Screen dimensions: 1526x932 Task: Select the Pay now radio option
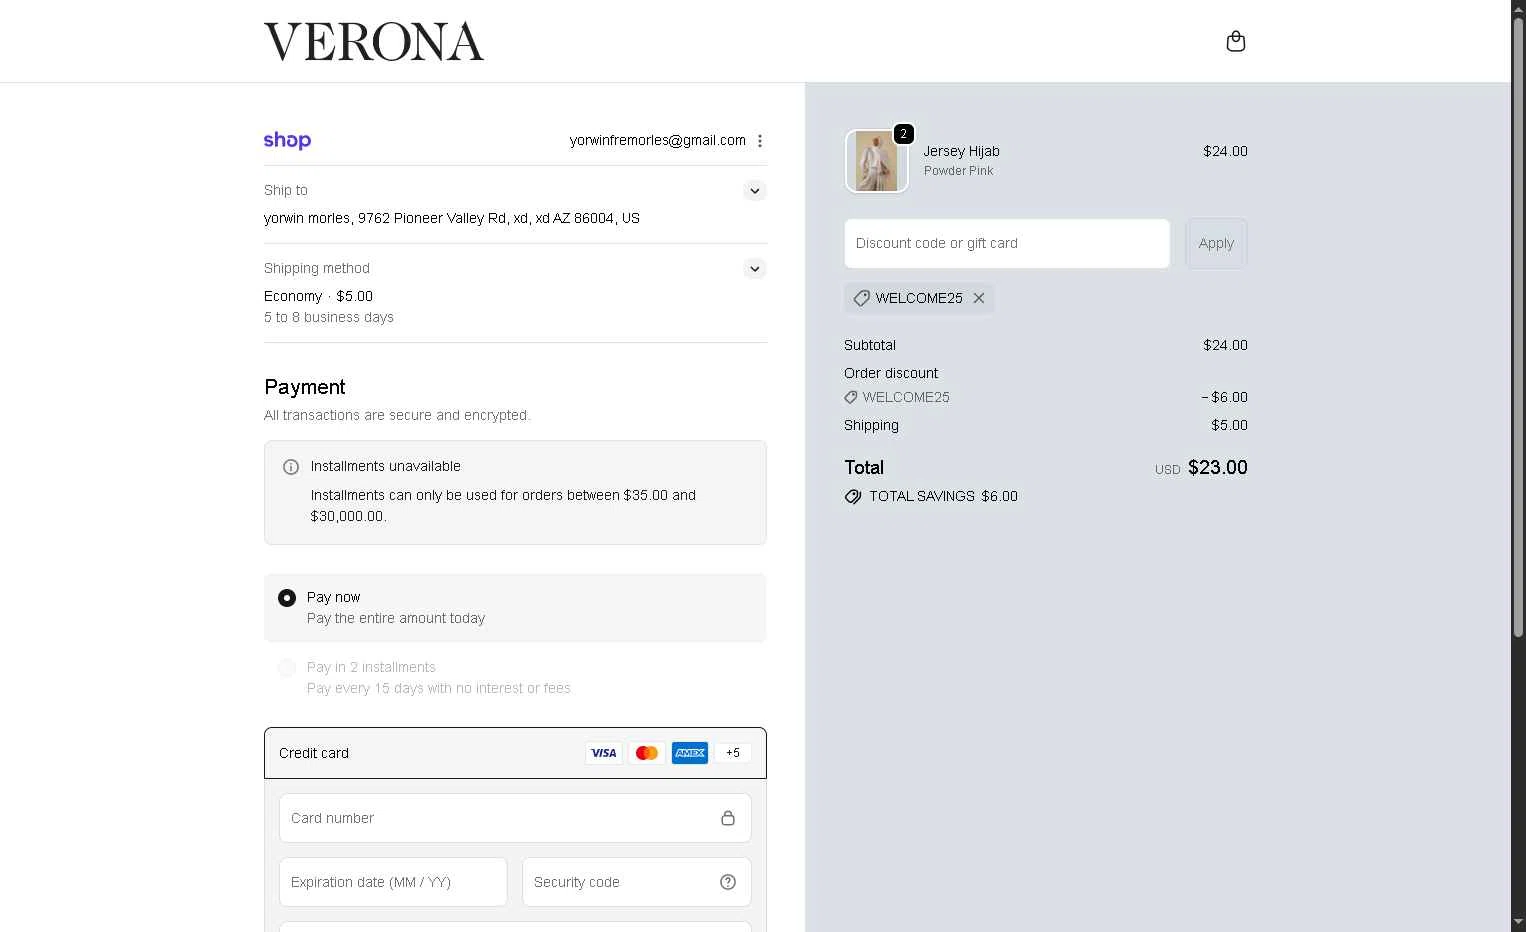click(x=287, y=598)
